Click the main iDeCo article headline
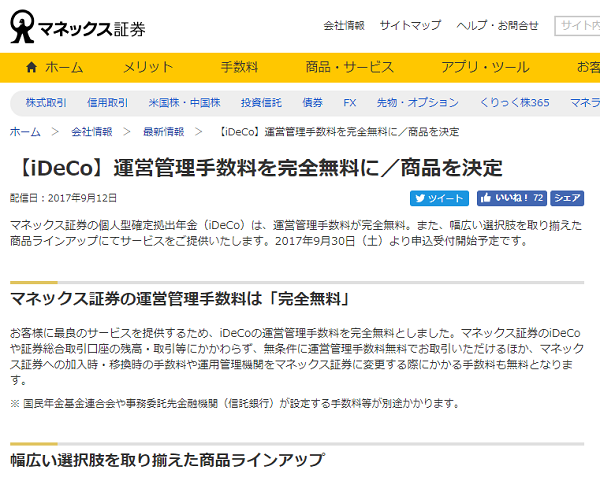 pyautogui.click(x=259, y=168)
